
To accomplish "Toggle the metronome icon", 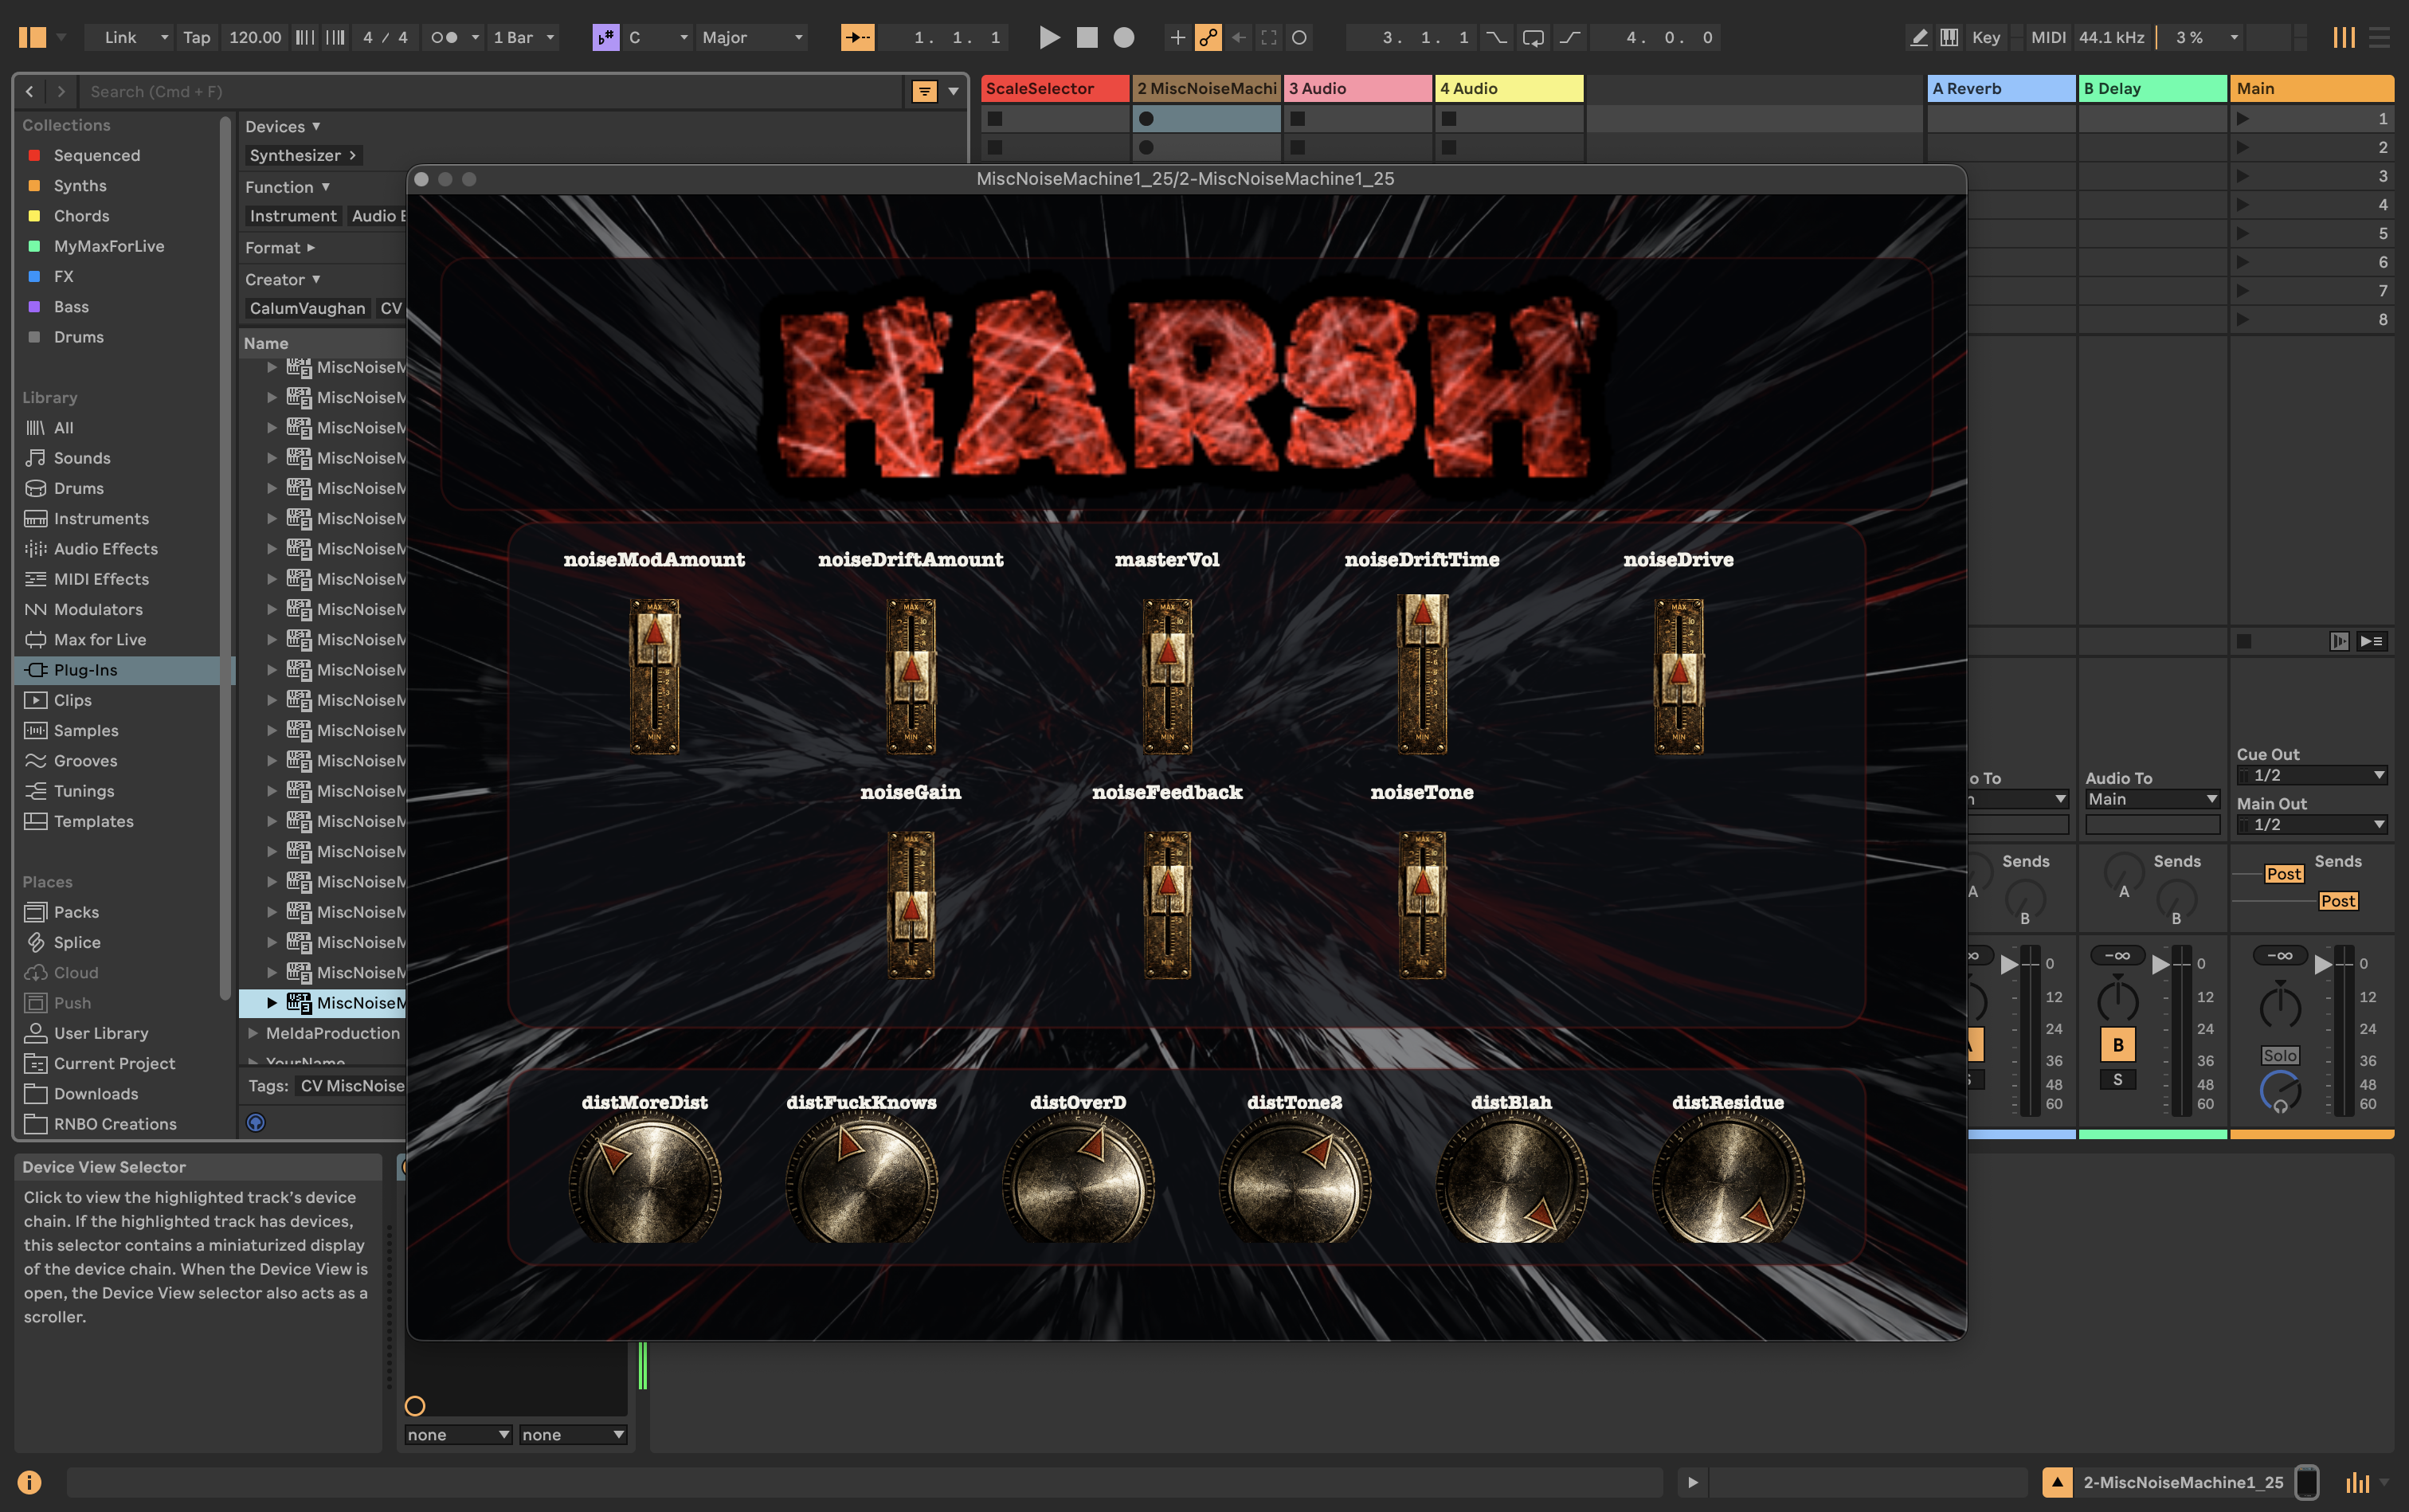I will [444, 38].
